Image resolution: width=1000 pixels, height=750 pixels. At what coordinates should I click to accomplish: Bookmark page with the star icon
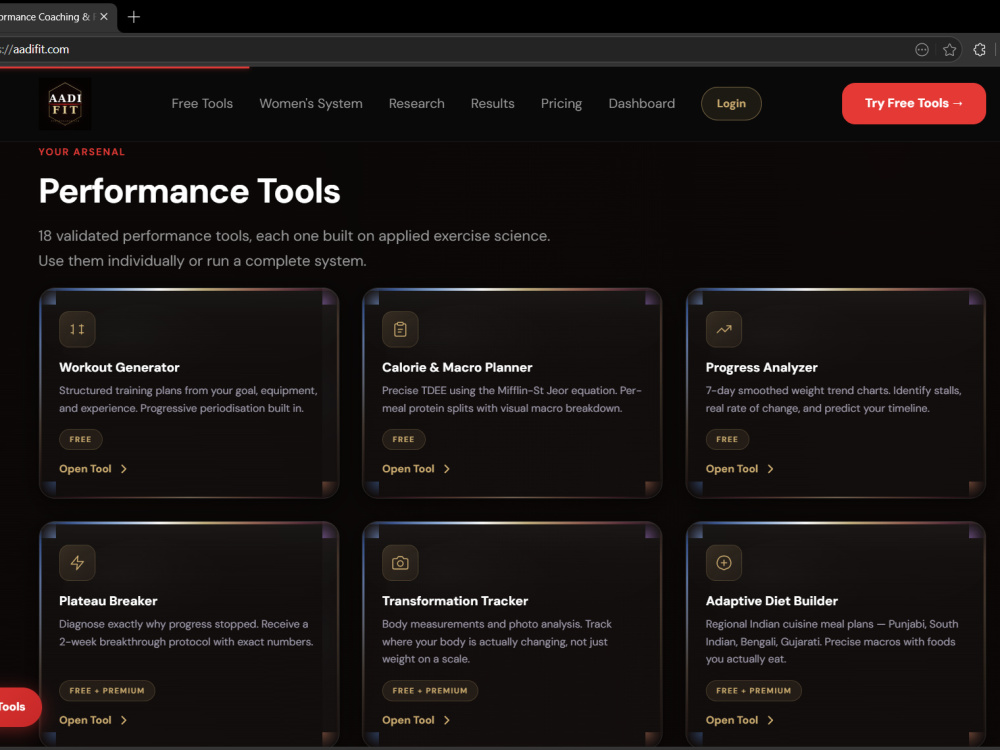950,50
